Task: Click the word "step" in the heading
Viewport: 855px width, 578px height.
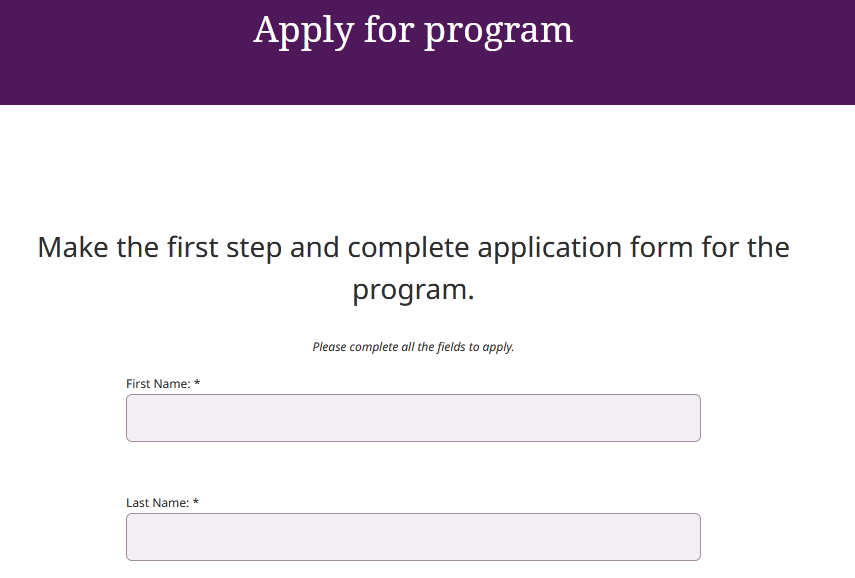Action: (x=254, y=249)
